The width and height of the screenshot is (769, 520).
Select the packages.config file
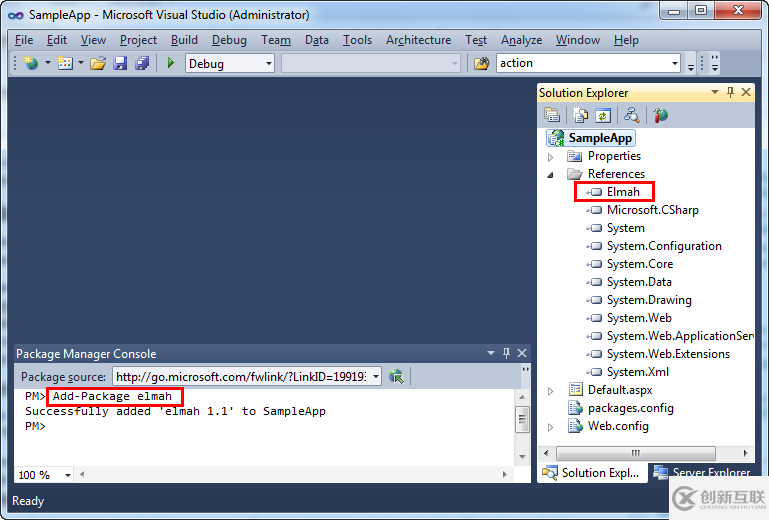click(x=620, y=408)
